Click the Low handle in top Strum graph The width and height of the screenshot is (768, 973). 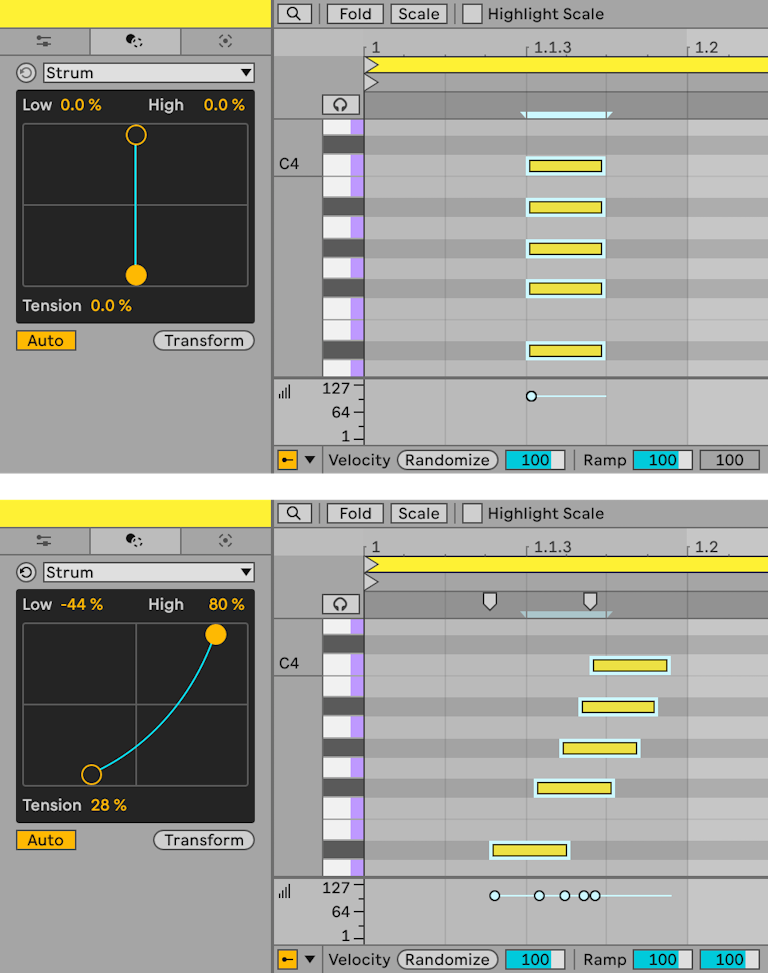pos(136,275)
